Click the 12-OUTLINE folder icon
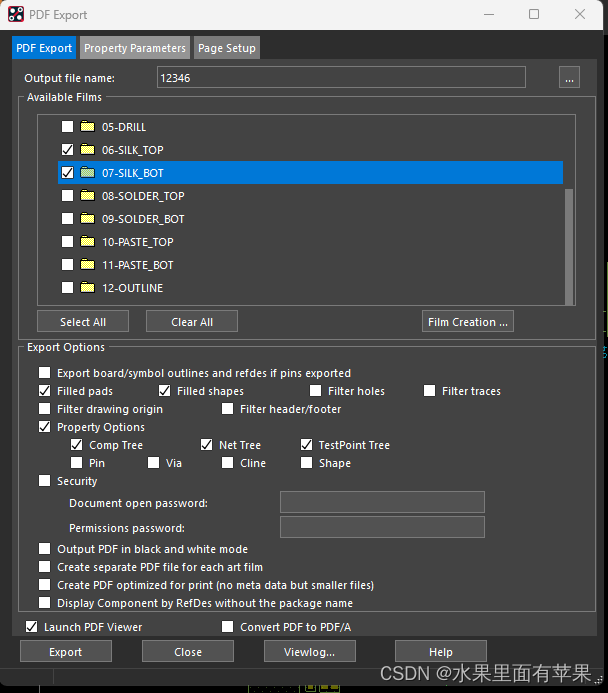Screen dimensions: 608x693 click(87, 288)
